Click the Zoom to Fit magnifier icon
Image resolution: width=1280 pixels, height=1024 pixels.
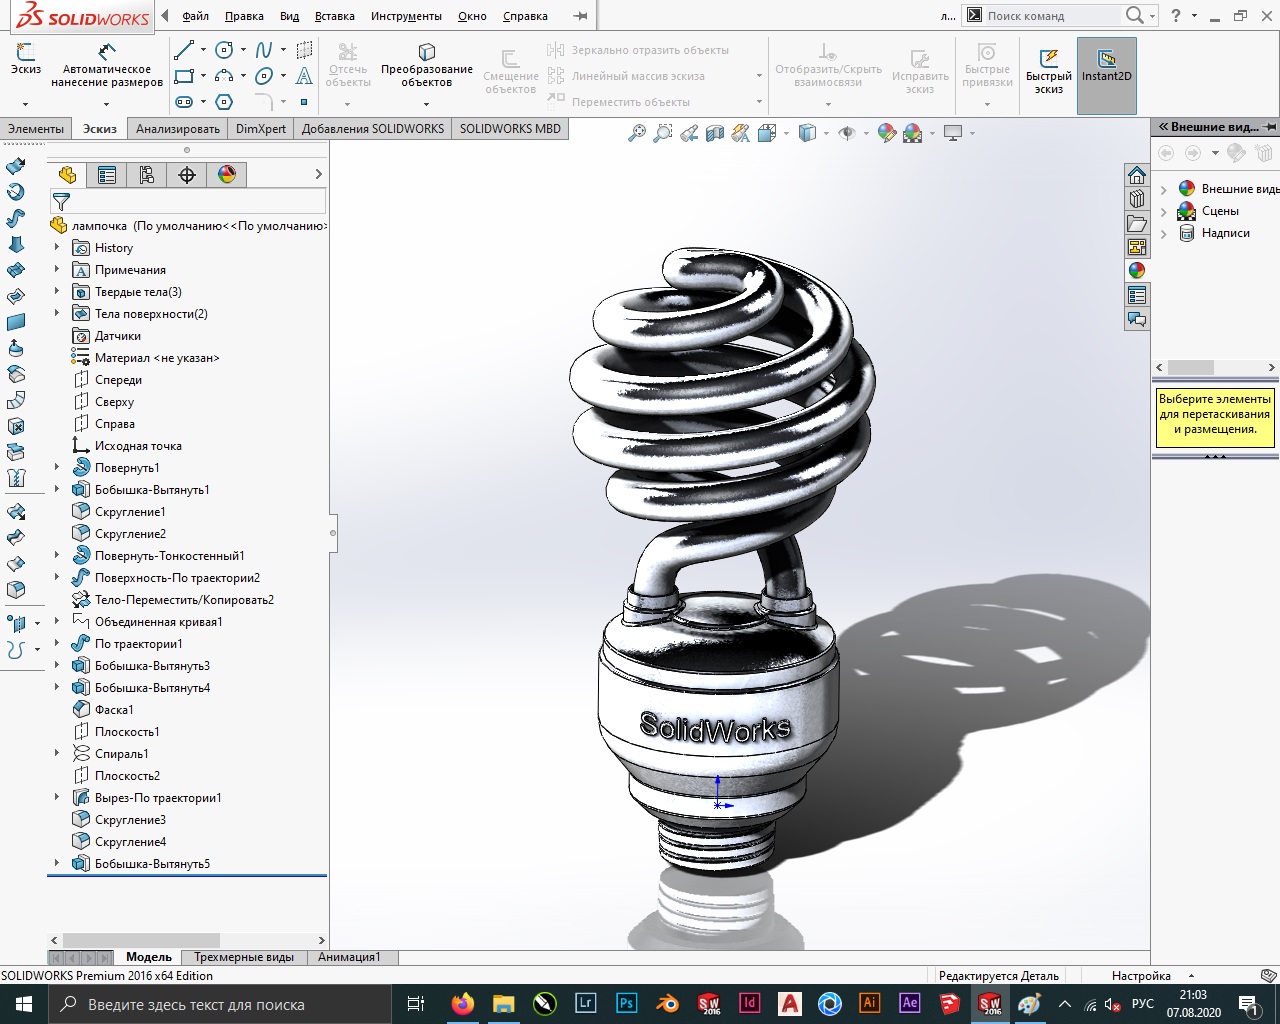[x=636, y=133]
